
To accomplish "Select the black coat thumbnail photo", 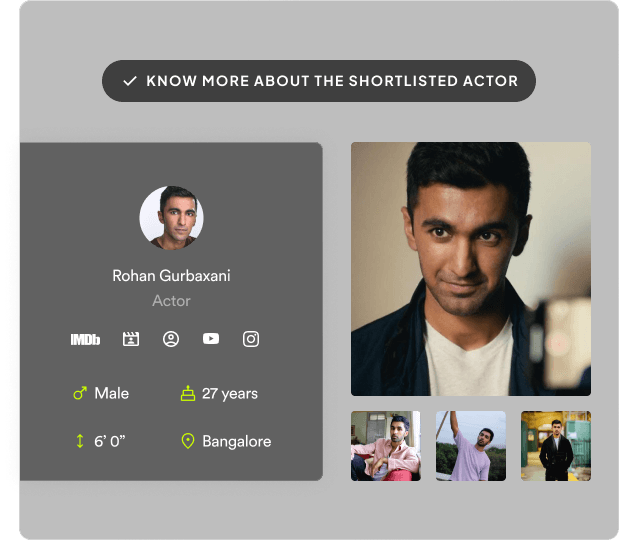I will pos(555,446).
